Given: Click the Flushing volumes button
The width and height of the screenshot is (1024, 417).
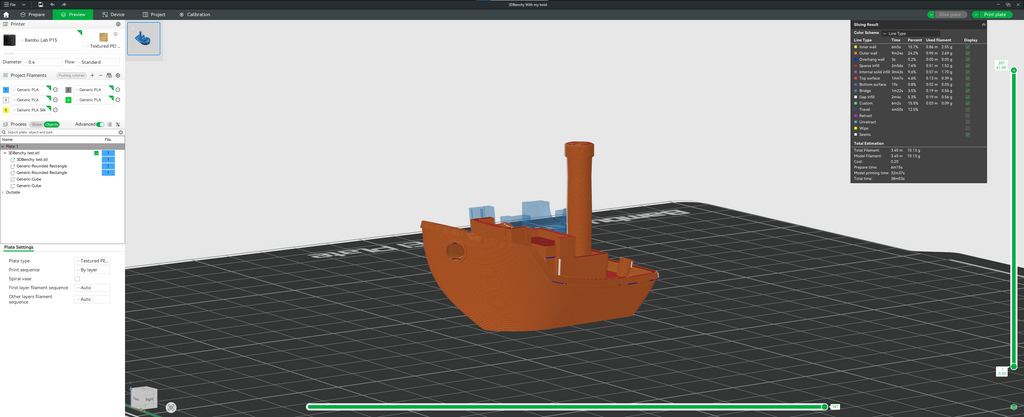Looking at the screenshot, I should [x=72, y=76].
